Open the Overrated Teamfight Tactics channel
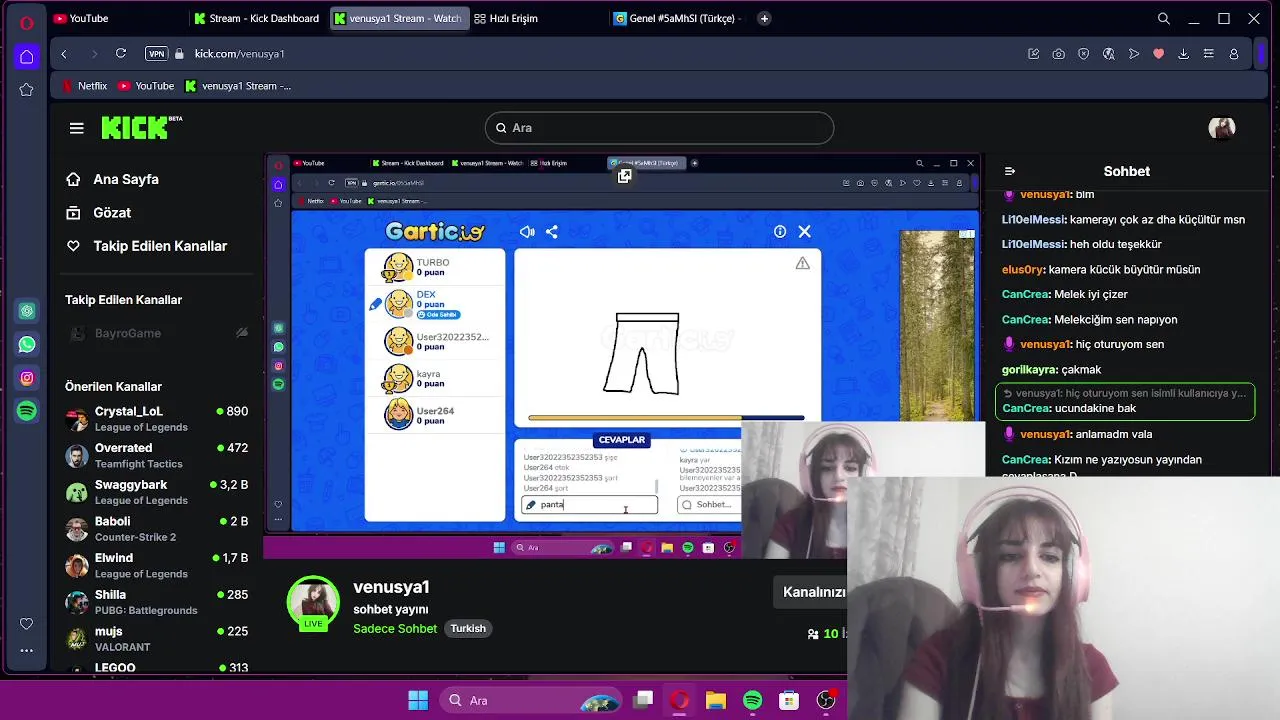 (157, 456)
